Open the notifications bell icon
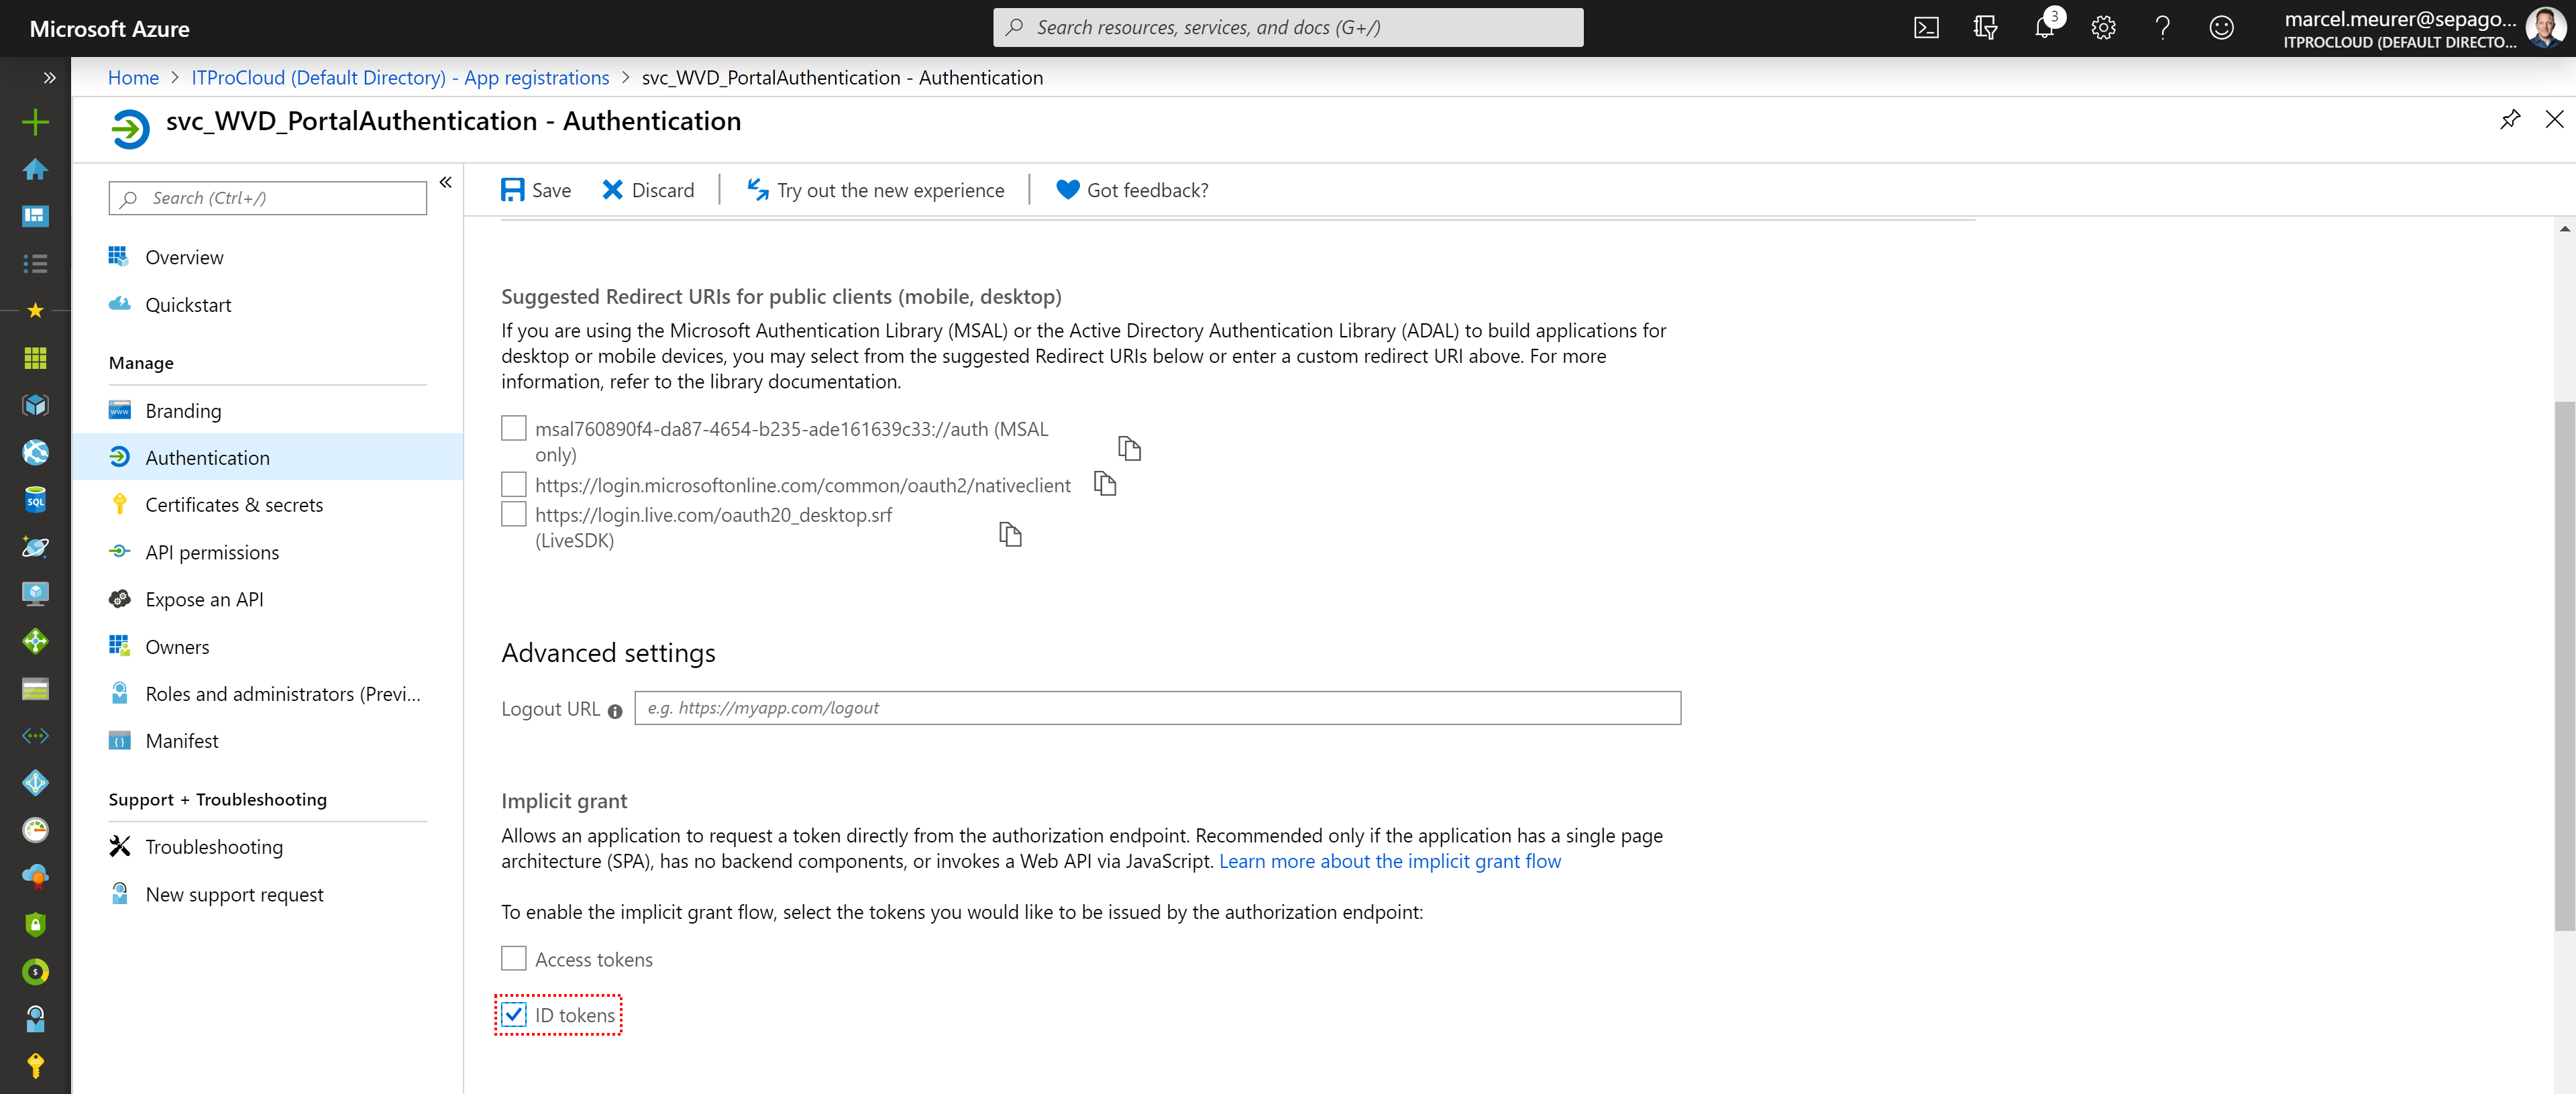The width and height of the screenshot is (2576, 1094). (2044, 28)
